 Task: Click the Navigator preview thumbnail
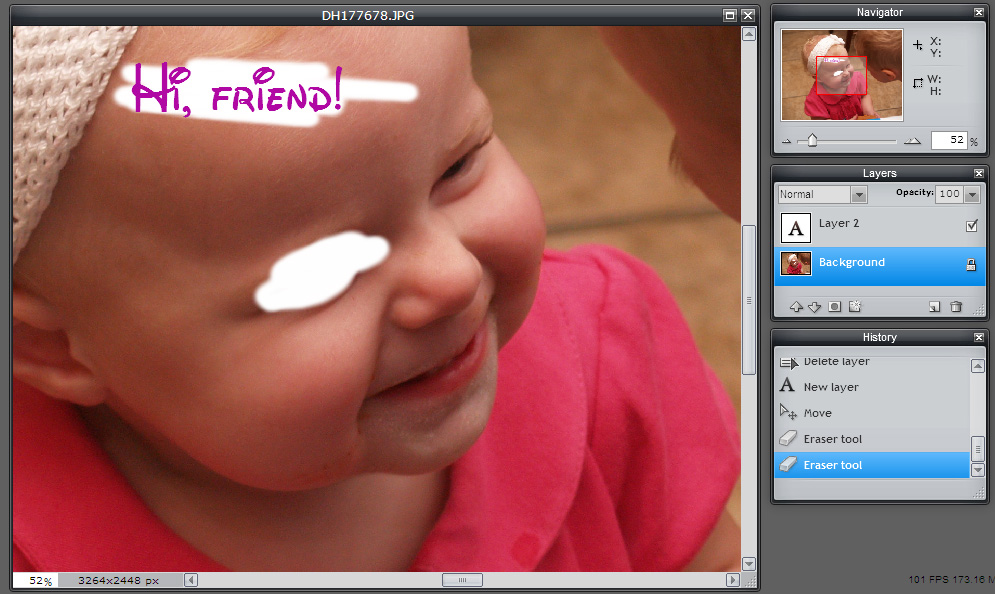pyautogui.click(x=841, y=75)
